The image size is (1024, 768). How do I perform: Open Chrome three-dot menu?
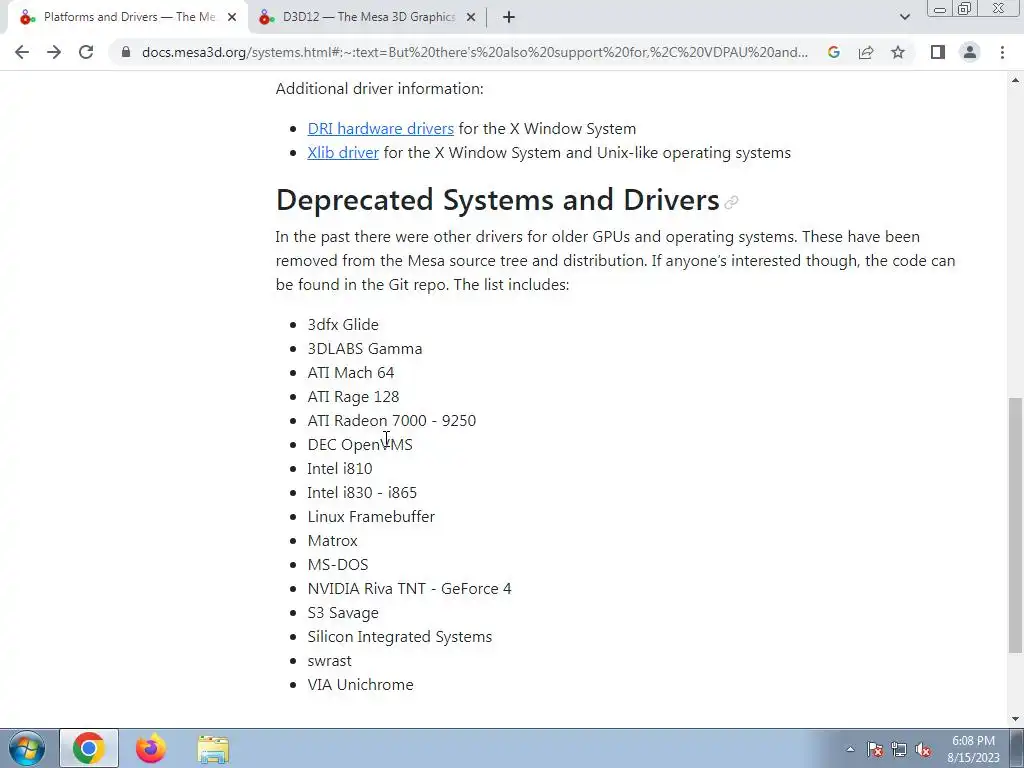tap(1002, 52)
